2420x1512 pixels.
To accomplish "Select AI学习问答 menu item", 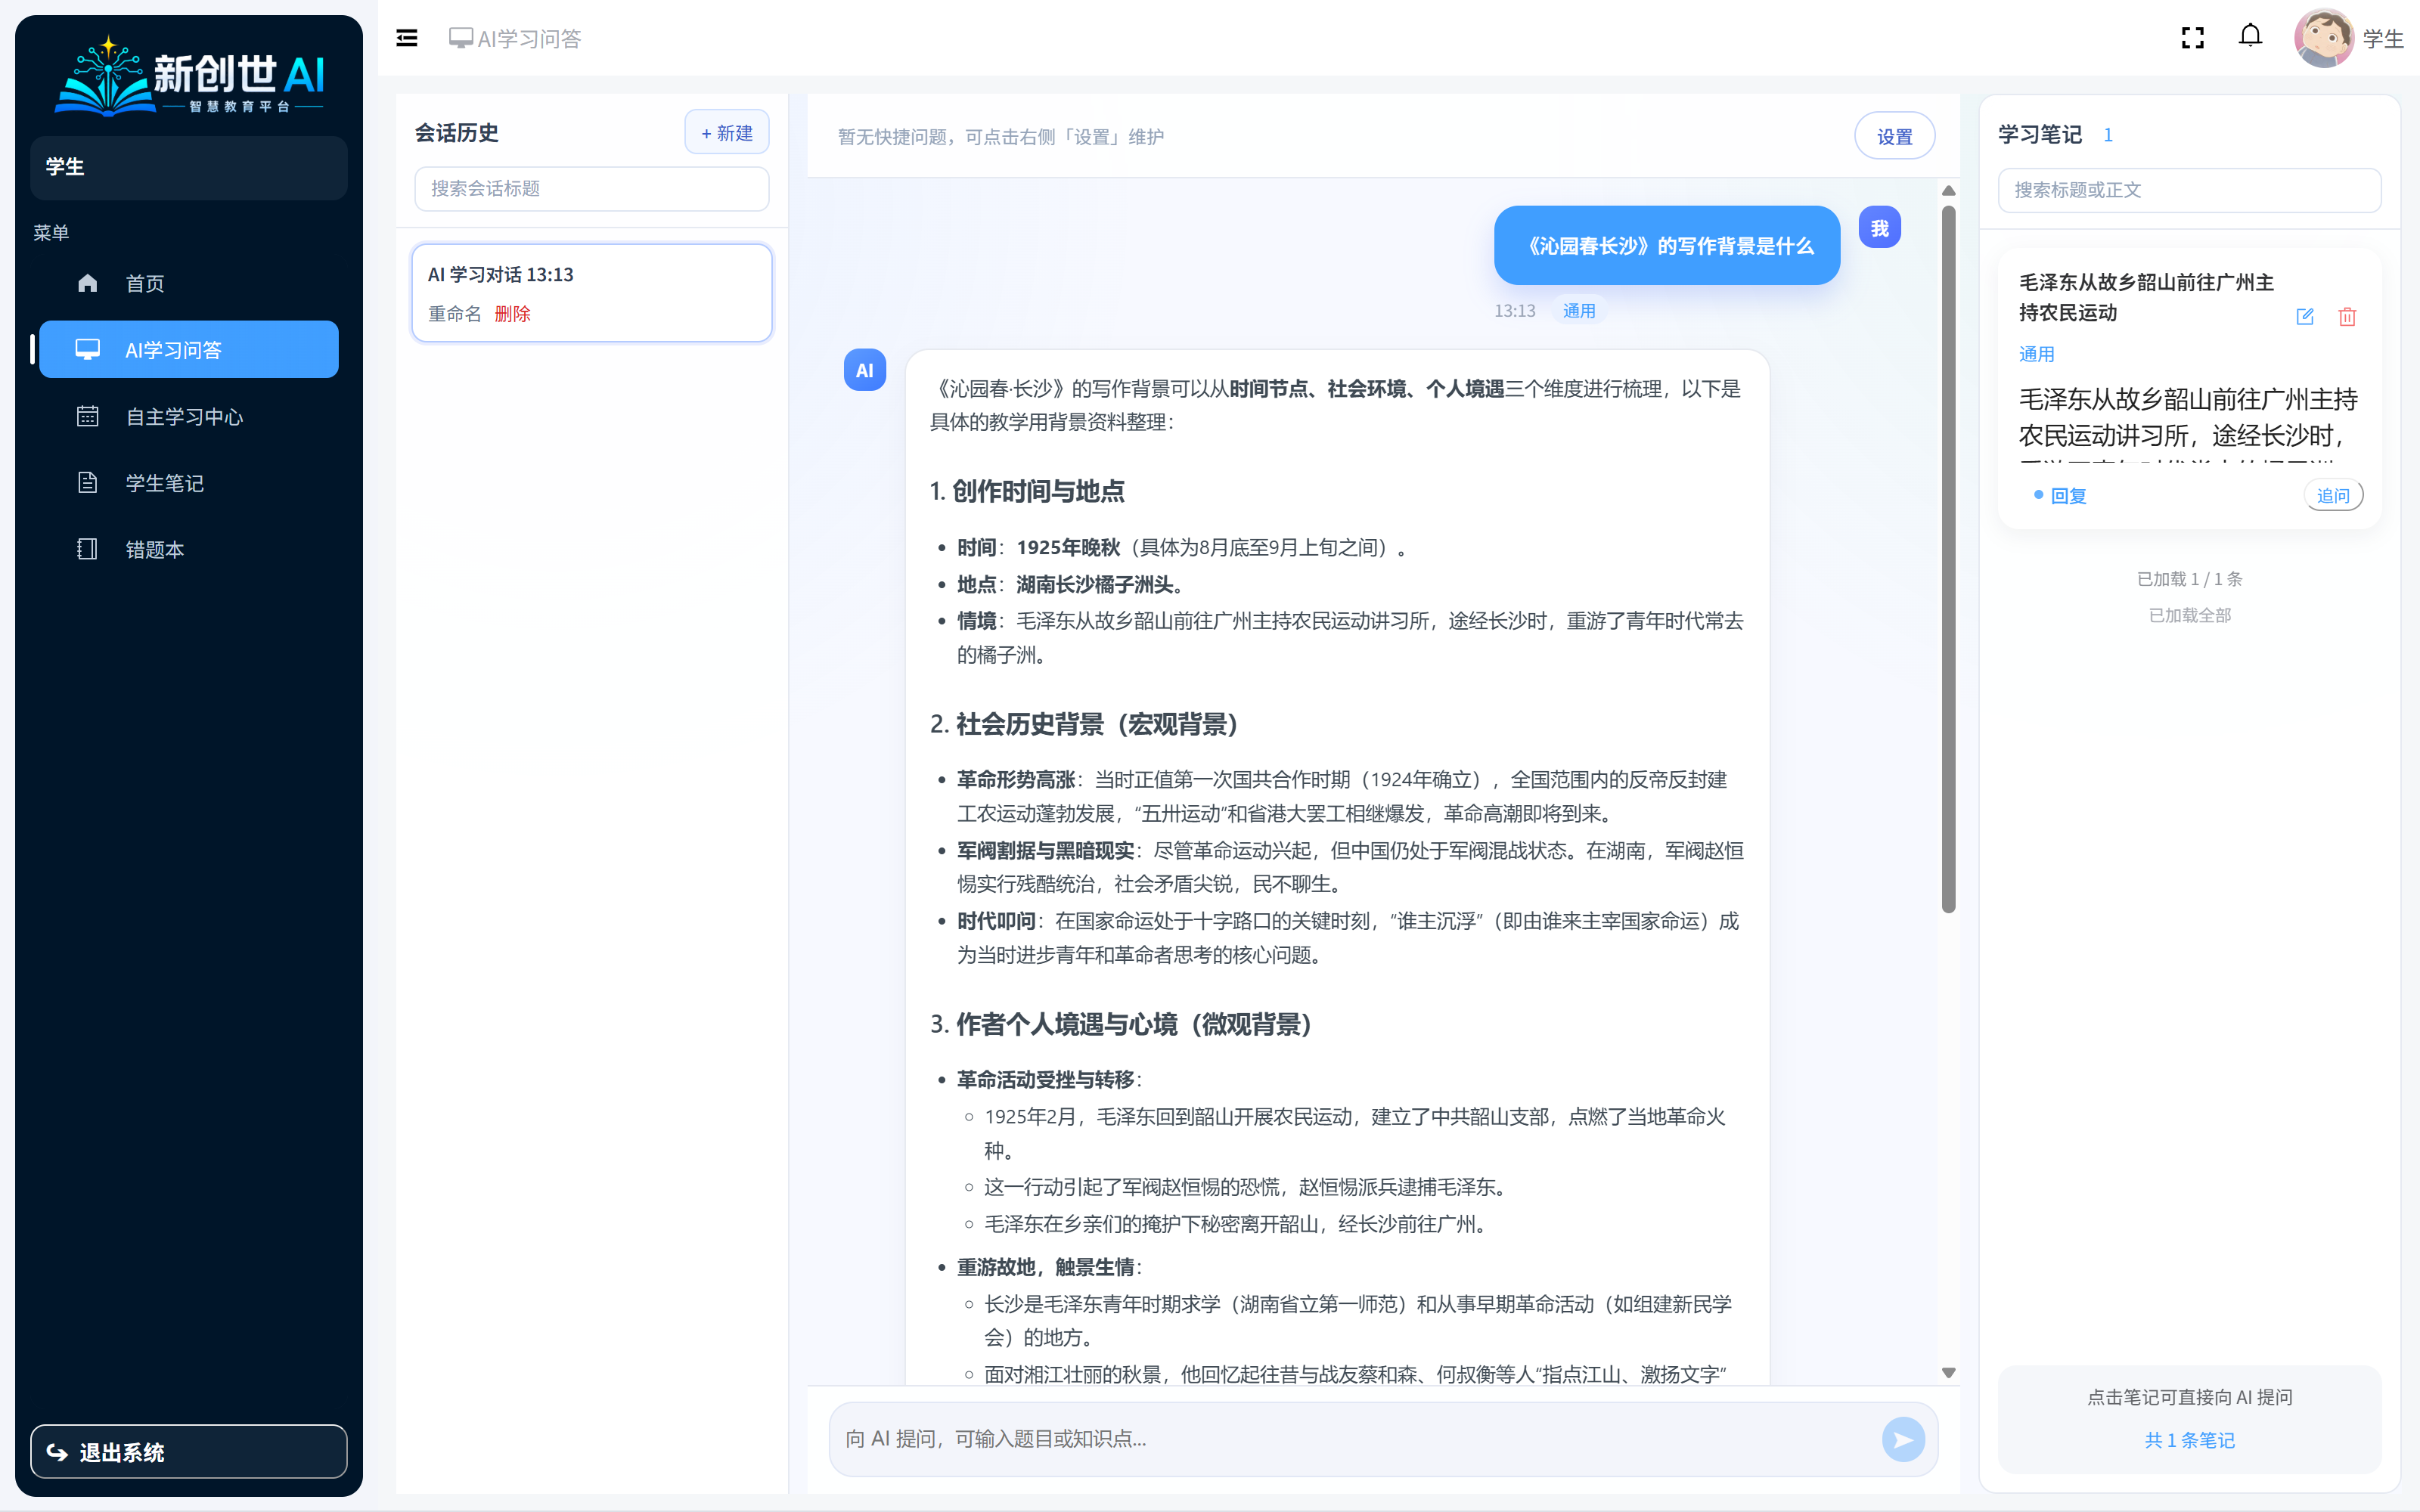I will 189,349.
